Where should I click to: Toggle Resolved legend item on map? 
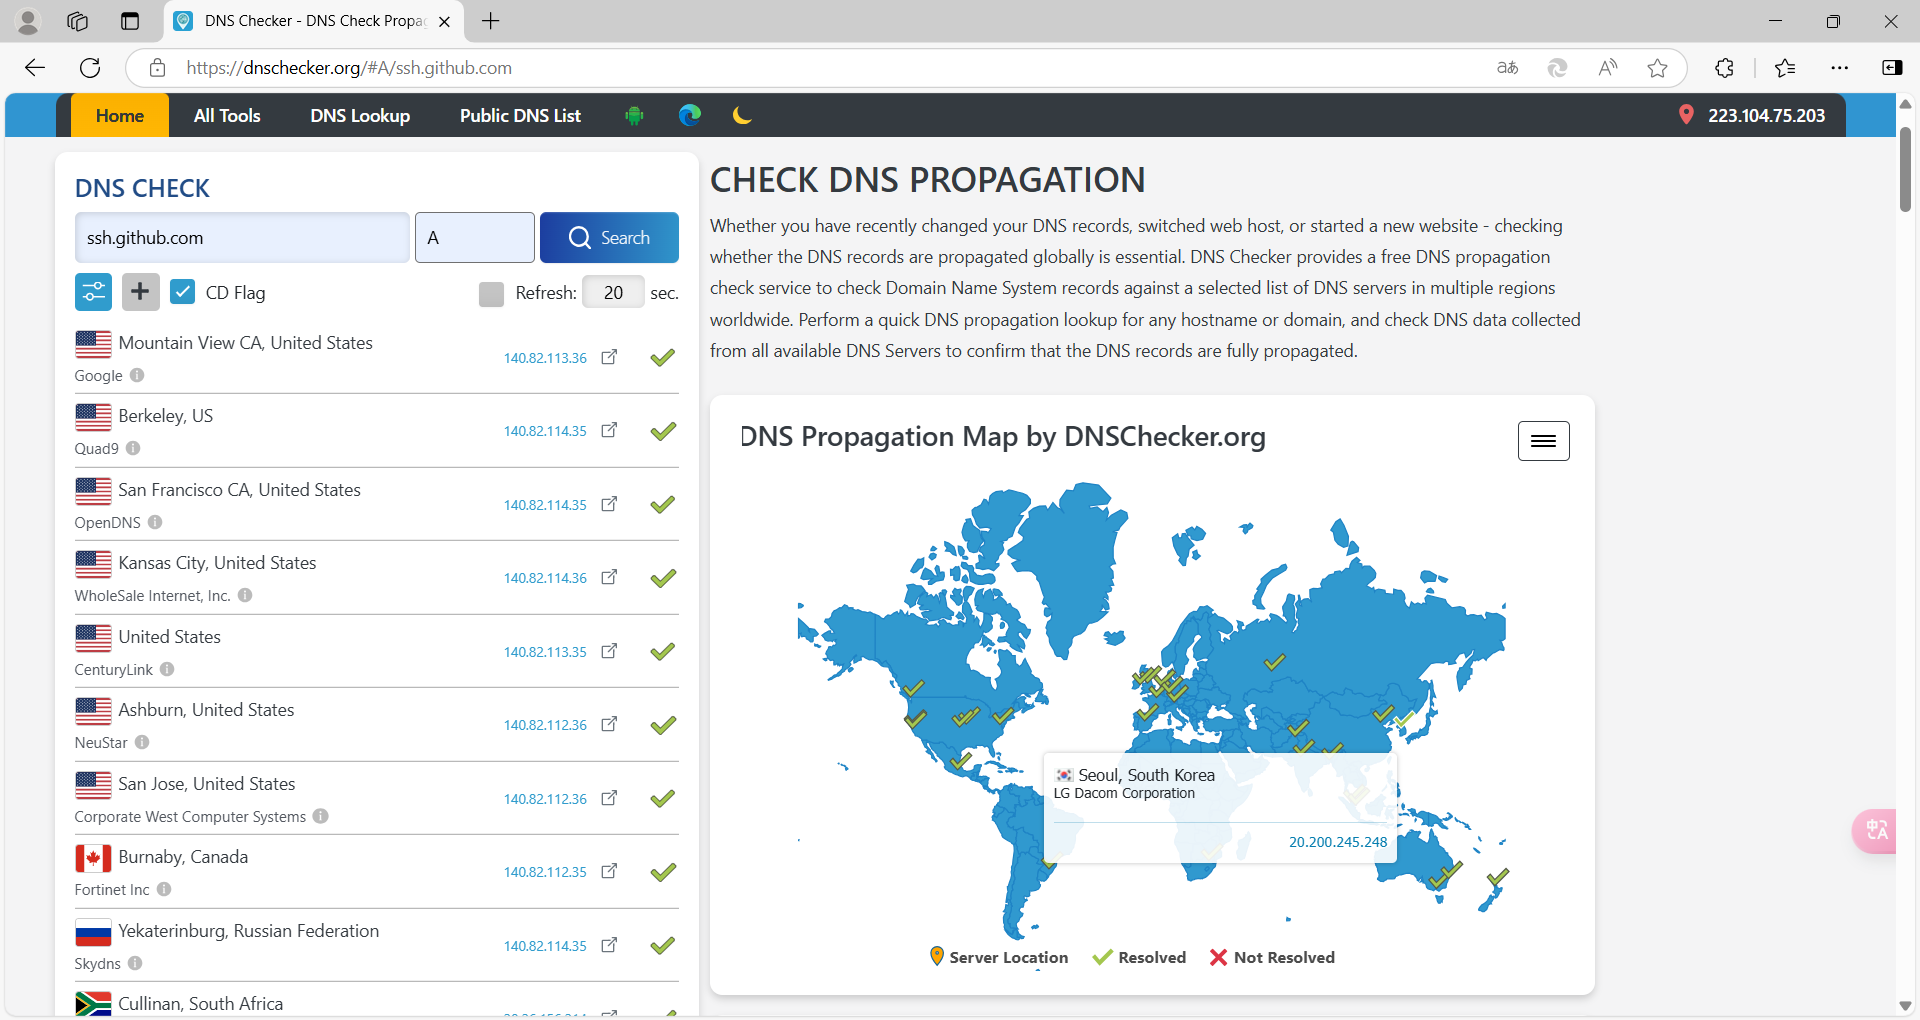click(1139, 957)
